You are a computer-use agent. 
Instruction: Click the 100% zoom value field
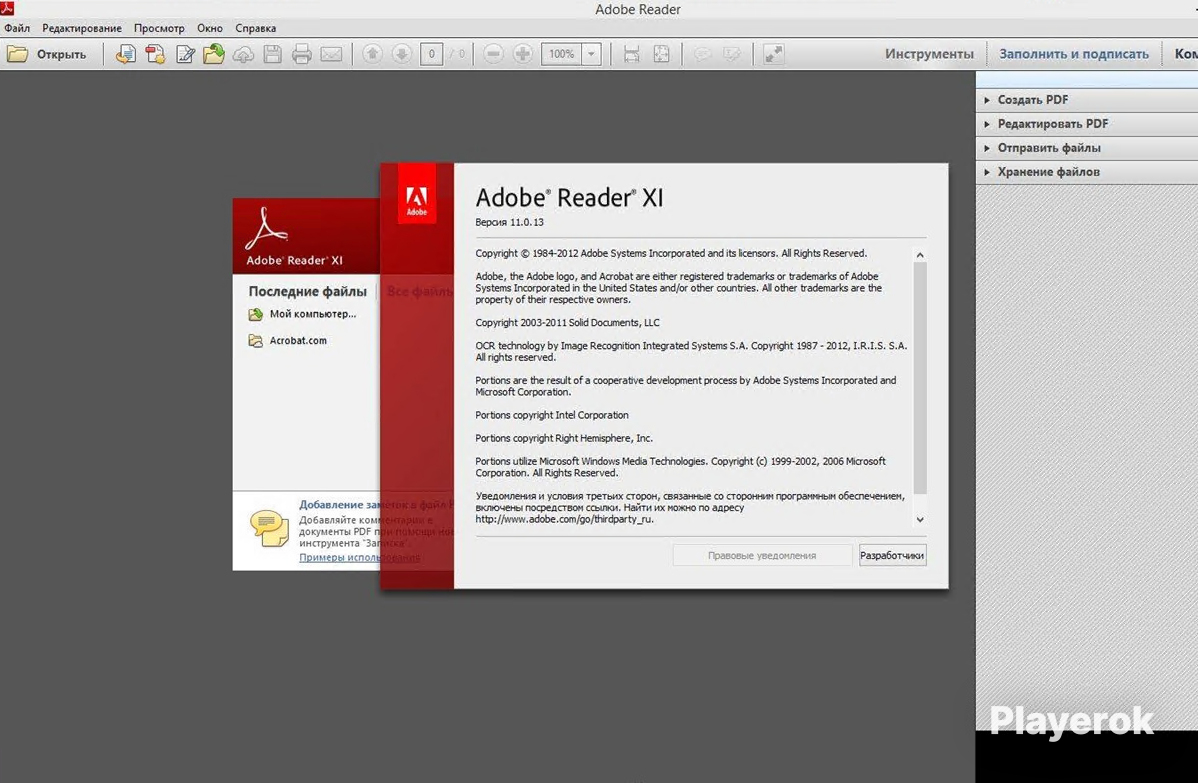click(562, 54)
